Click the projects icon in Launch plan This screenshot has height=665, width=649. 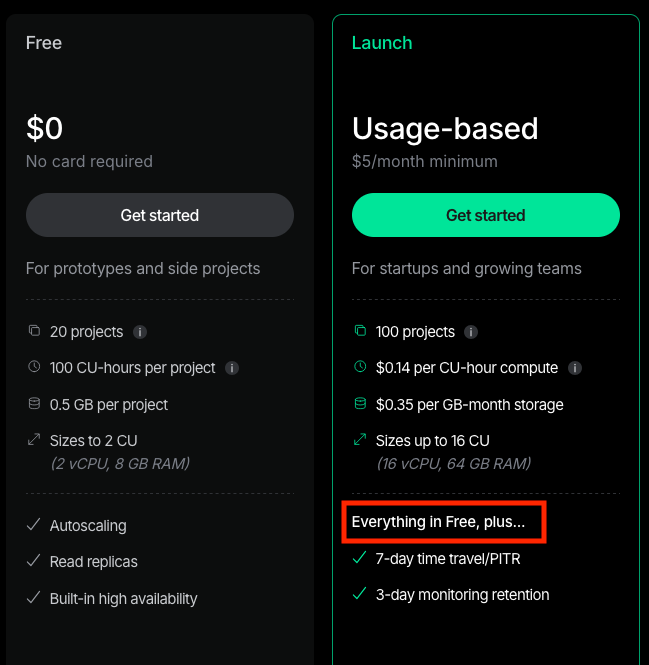[360, 331]
